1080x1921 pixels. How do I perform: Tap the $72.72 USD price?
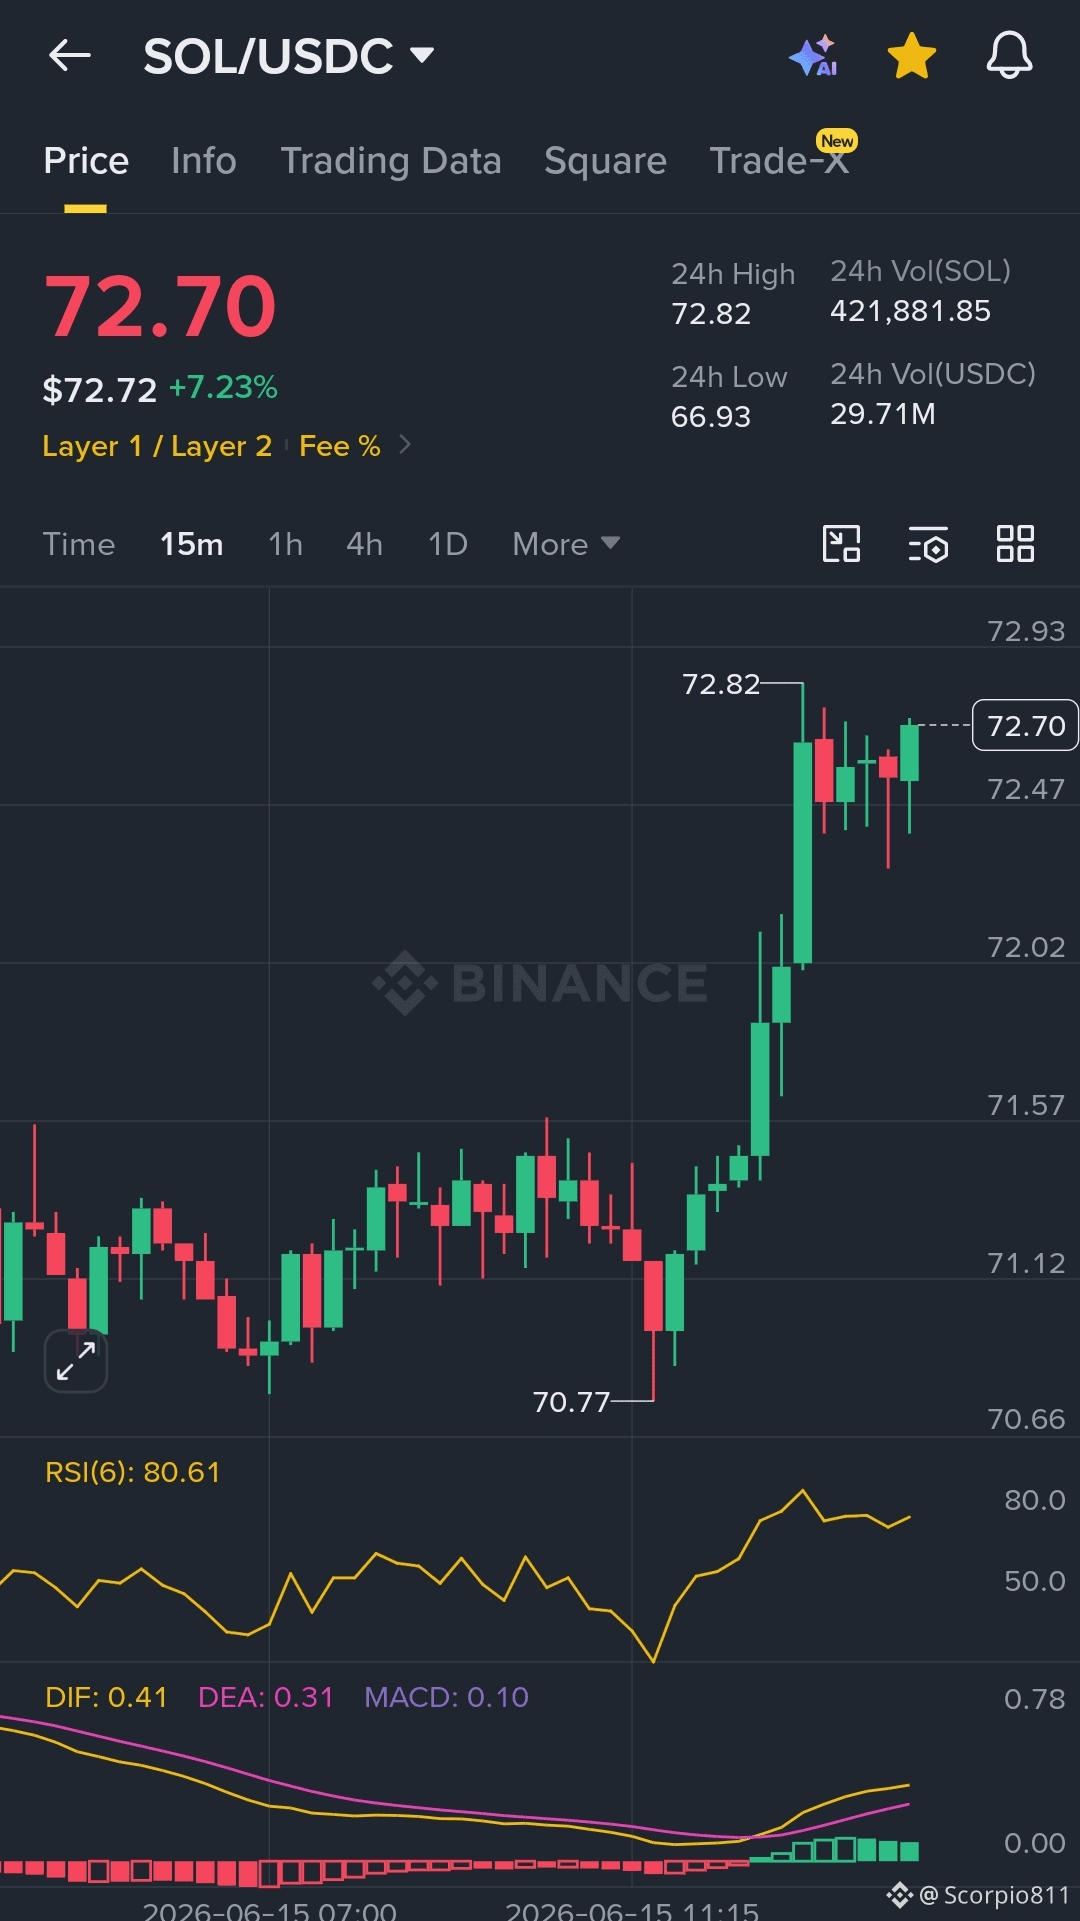[100, 389]
